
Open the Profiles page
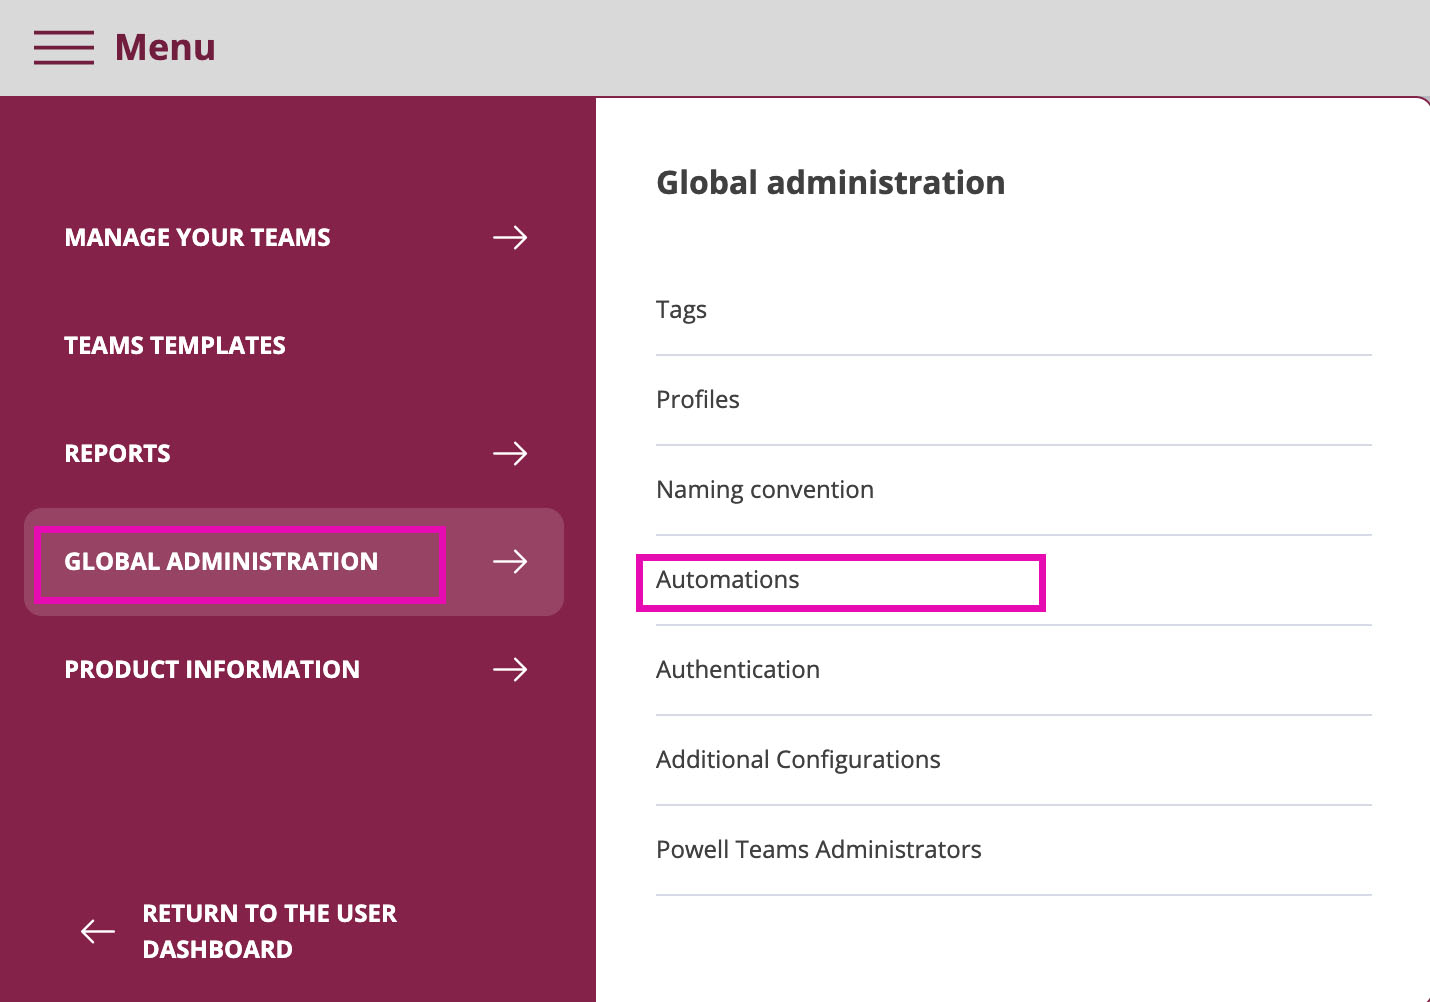tap(1014, 400)
